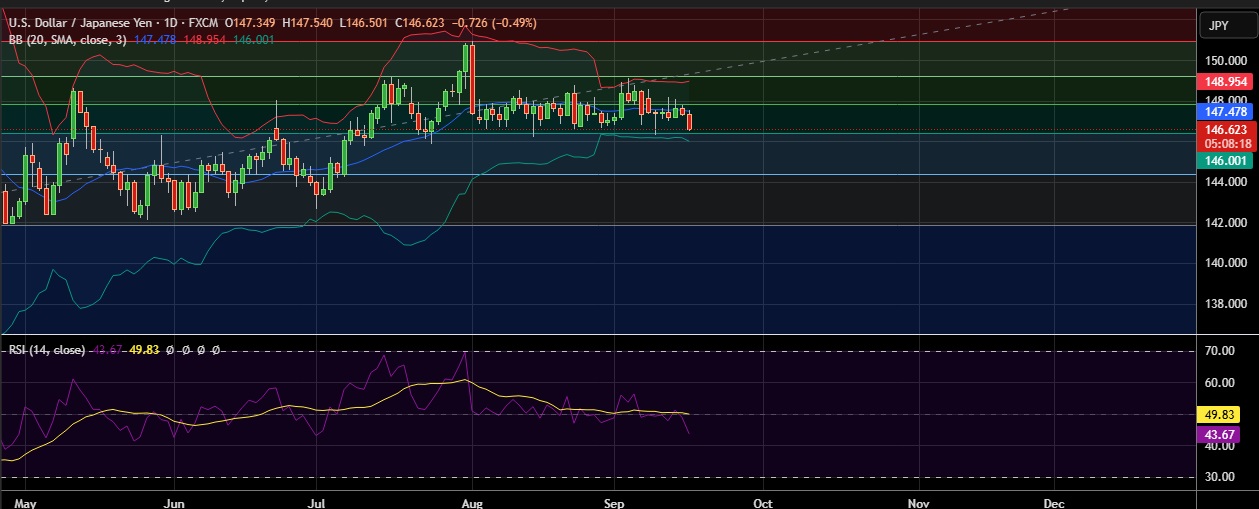Click the U.S. Dollar / Japanese Yen symbol title

point(74,21)
